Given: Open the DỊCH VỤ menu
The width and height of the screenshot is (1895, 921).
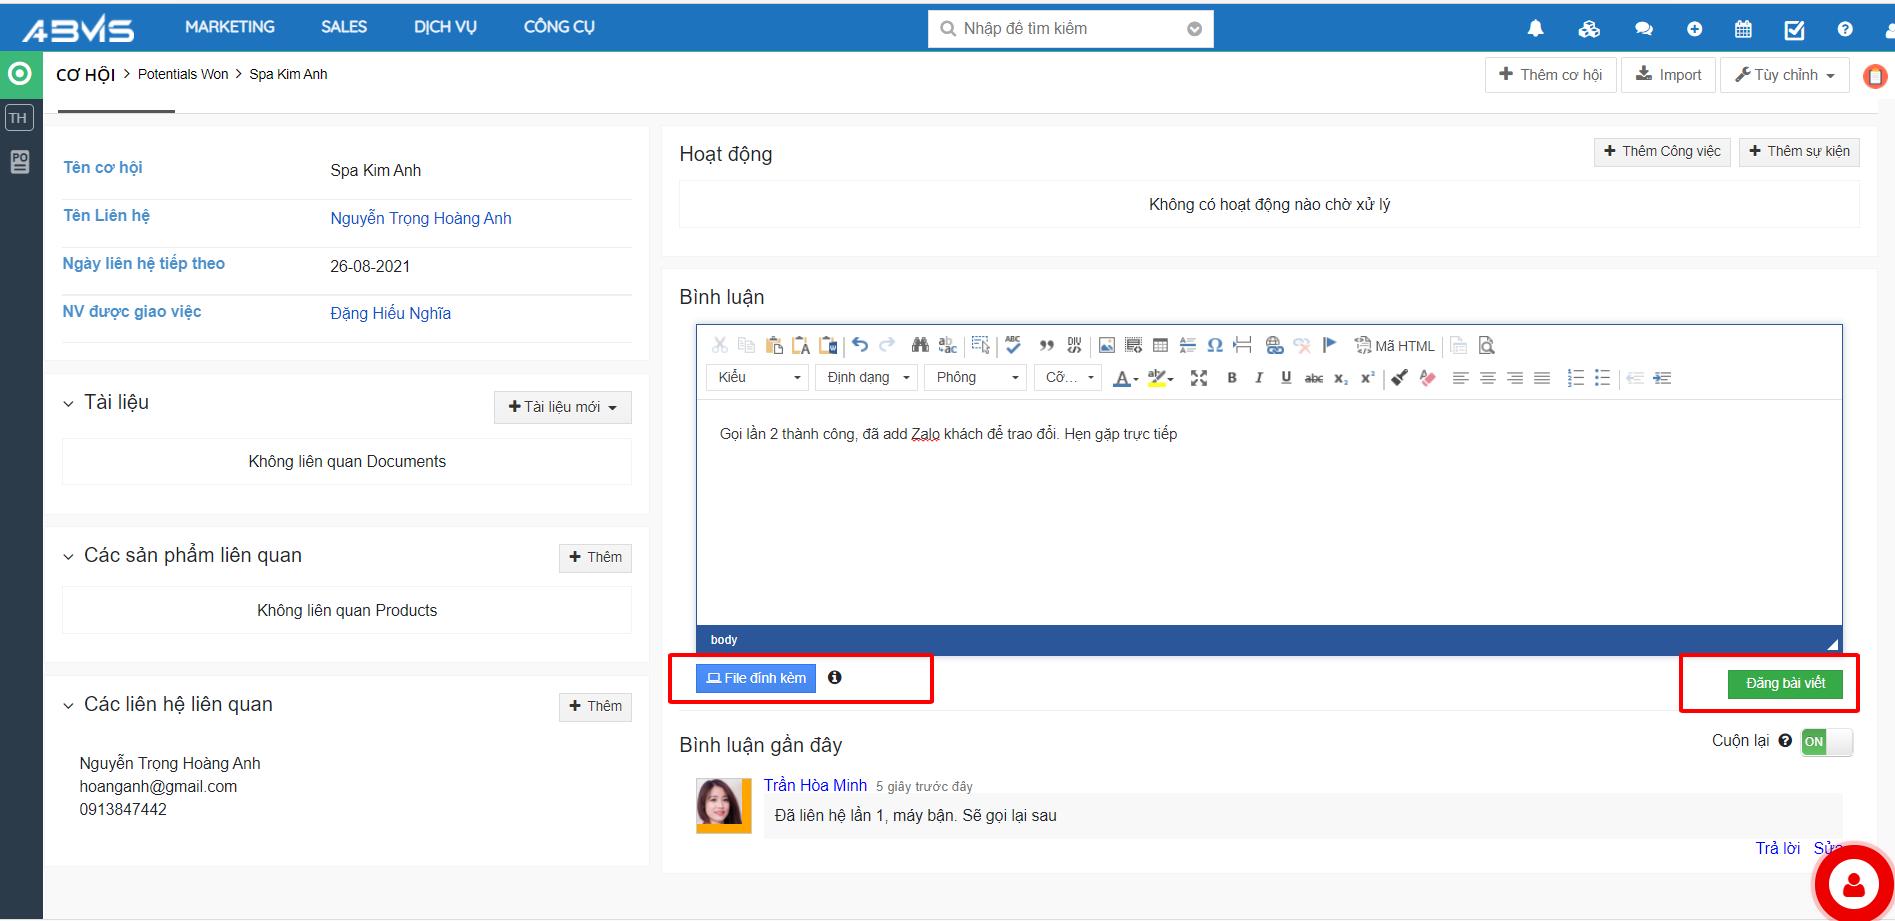Looking at the screenshot, I should (445, 27).
